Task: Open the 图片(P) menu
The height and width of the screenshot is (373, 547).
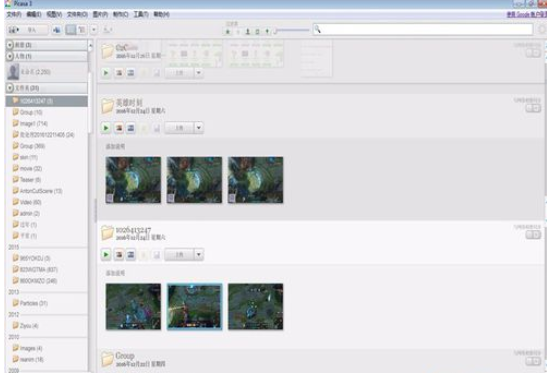Action: [100, 15]
